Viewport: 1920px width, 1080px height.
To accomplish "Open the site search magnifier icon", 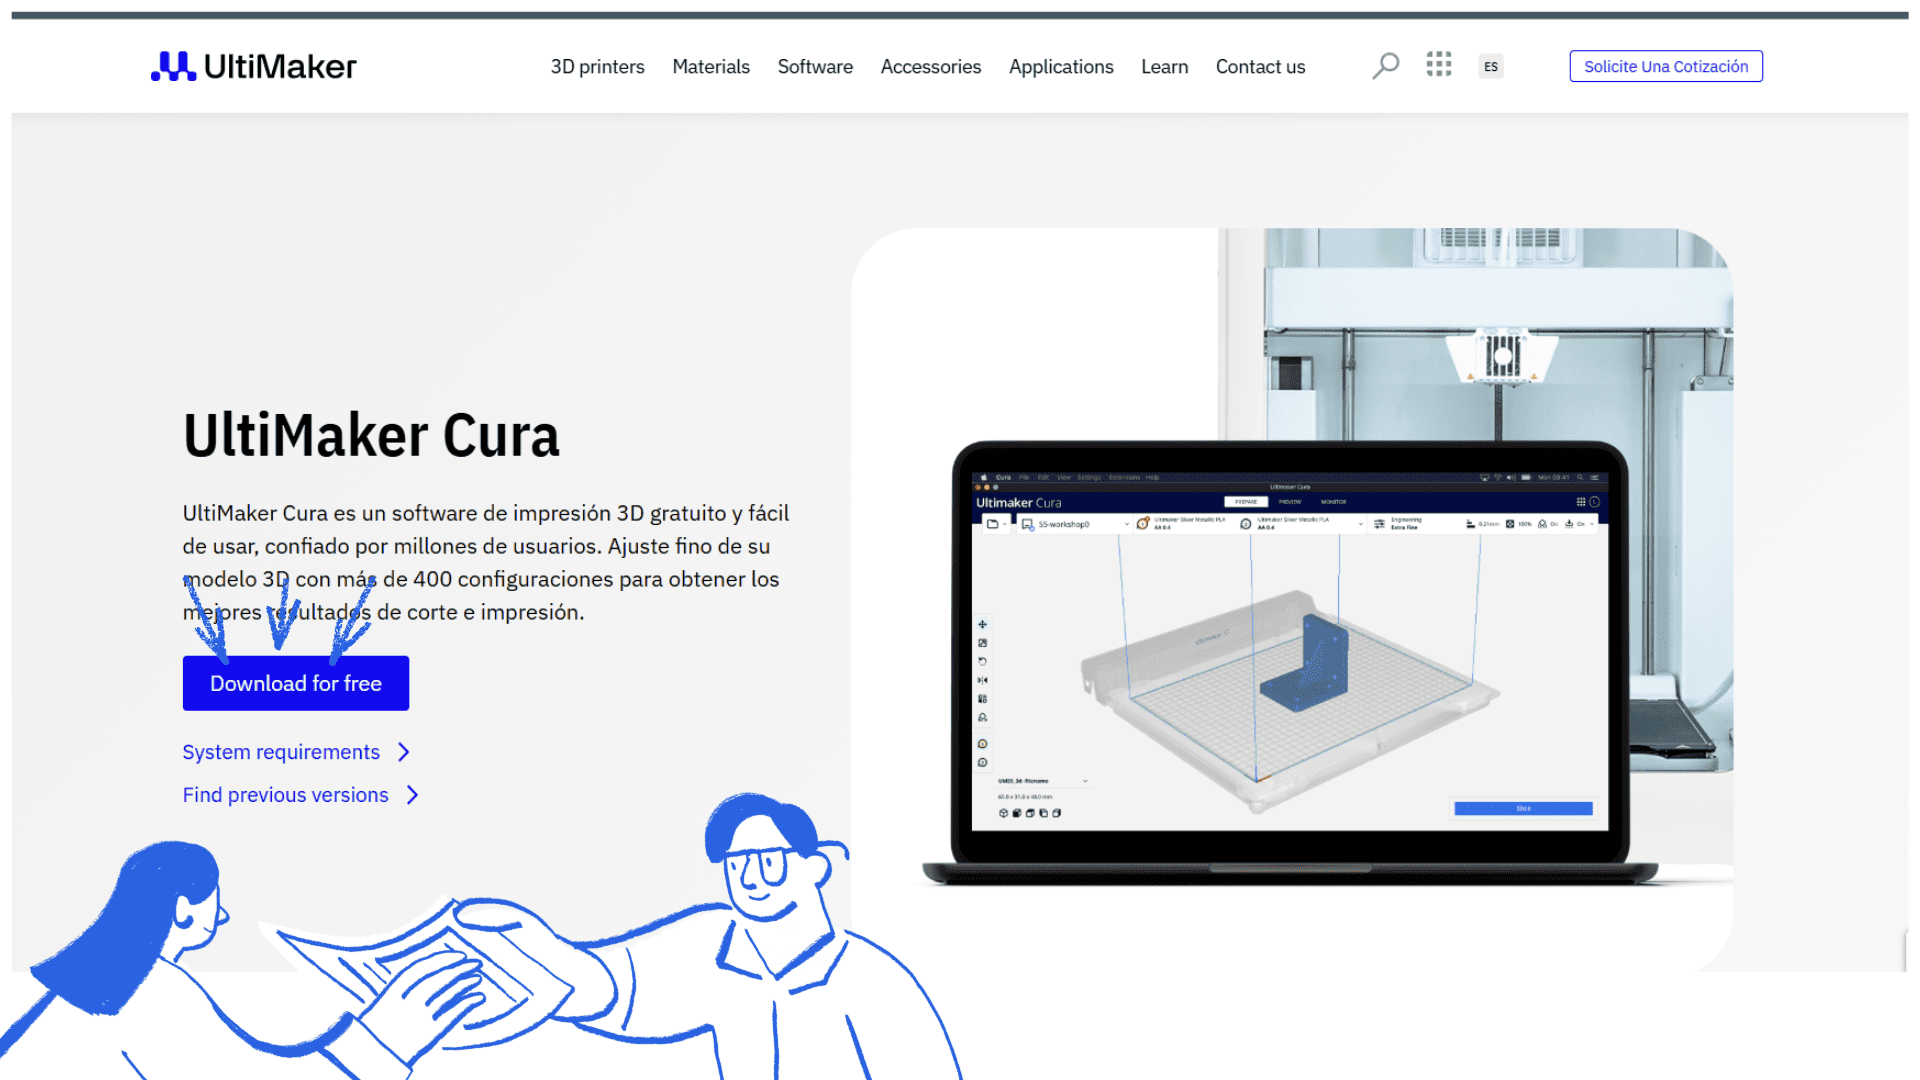I will 1385,66.
